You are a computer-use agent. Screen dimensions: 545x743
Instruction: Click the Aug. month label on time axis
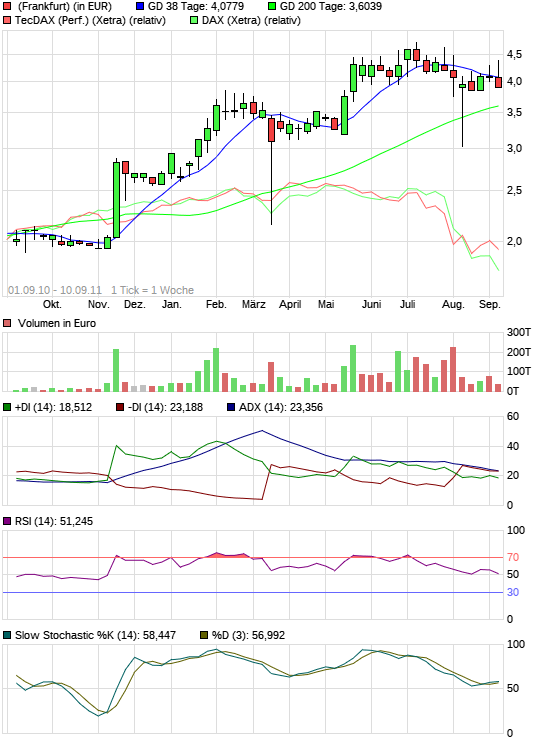453,304
